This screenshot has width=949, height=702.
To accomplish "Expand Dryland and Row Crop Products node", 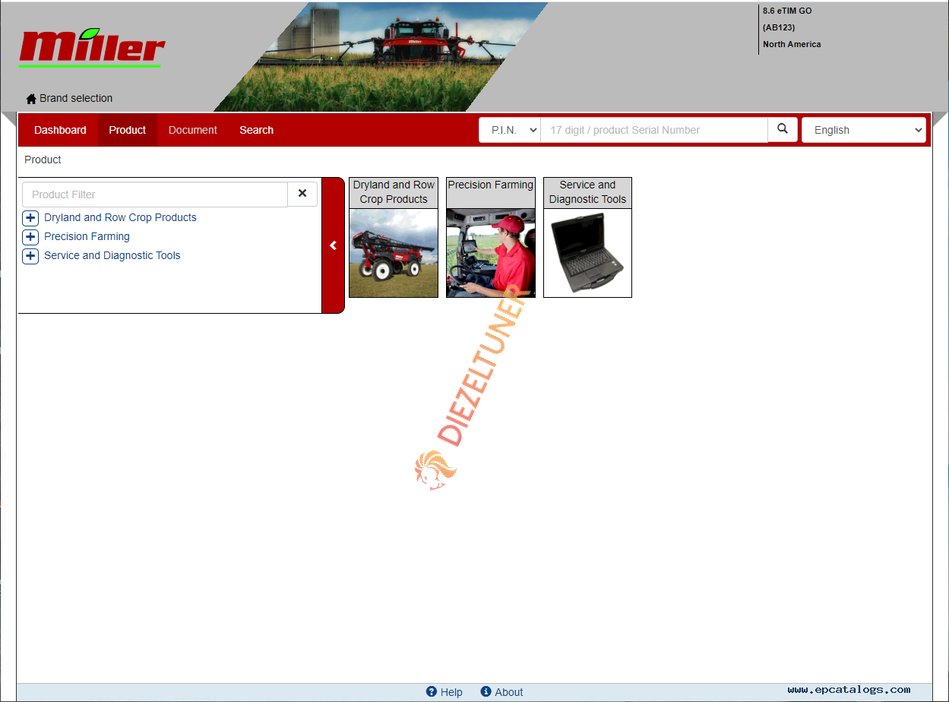I will (30, 218).
